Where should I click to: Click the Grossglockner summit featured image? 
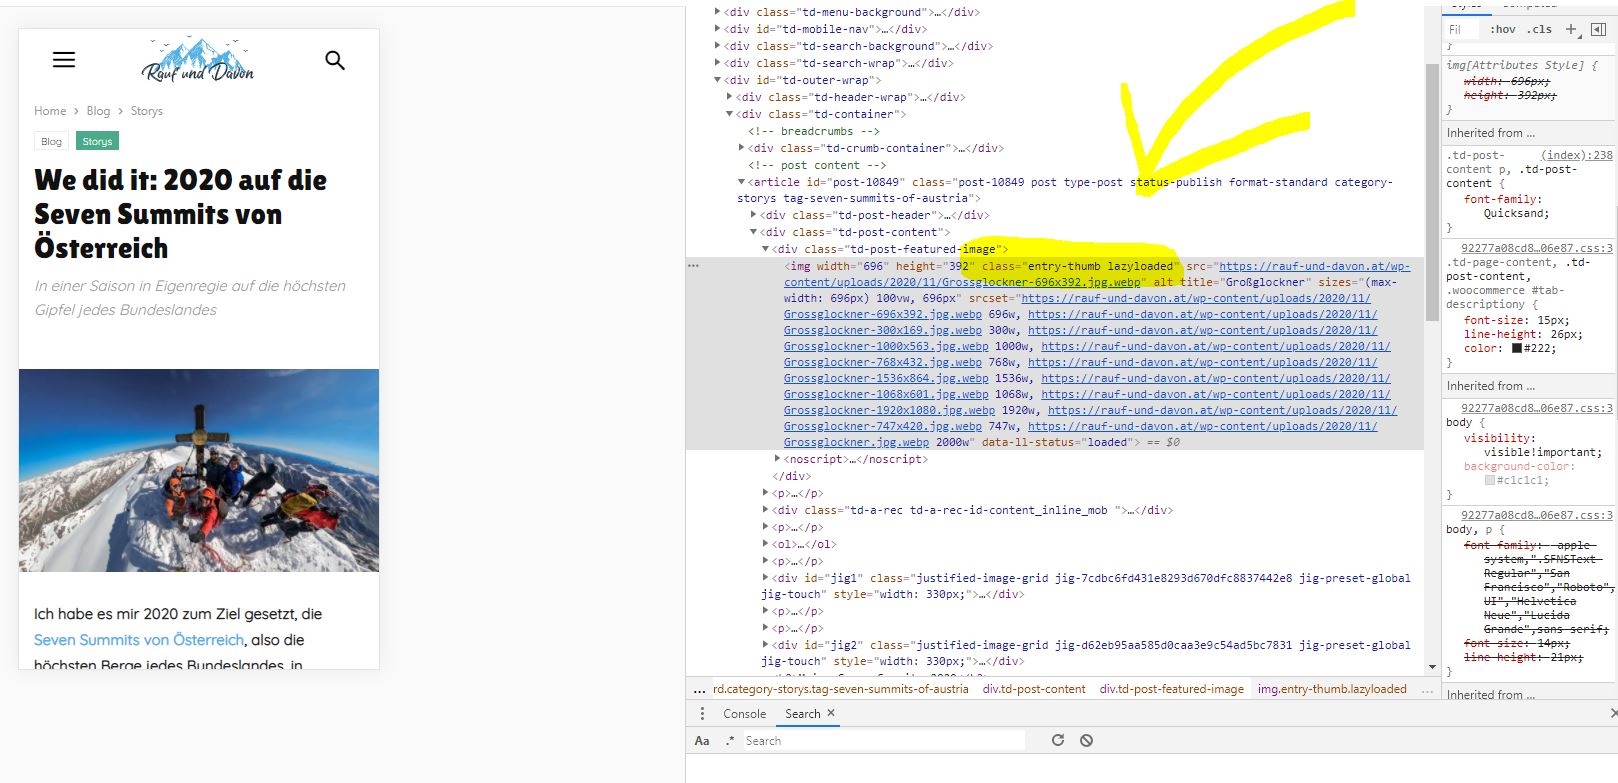tap(199, 471)
